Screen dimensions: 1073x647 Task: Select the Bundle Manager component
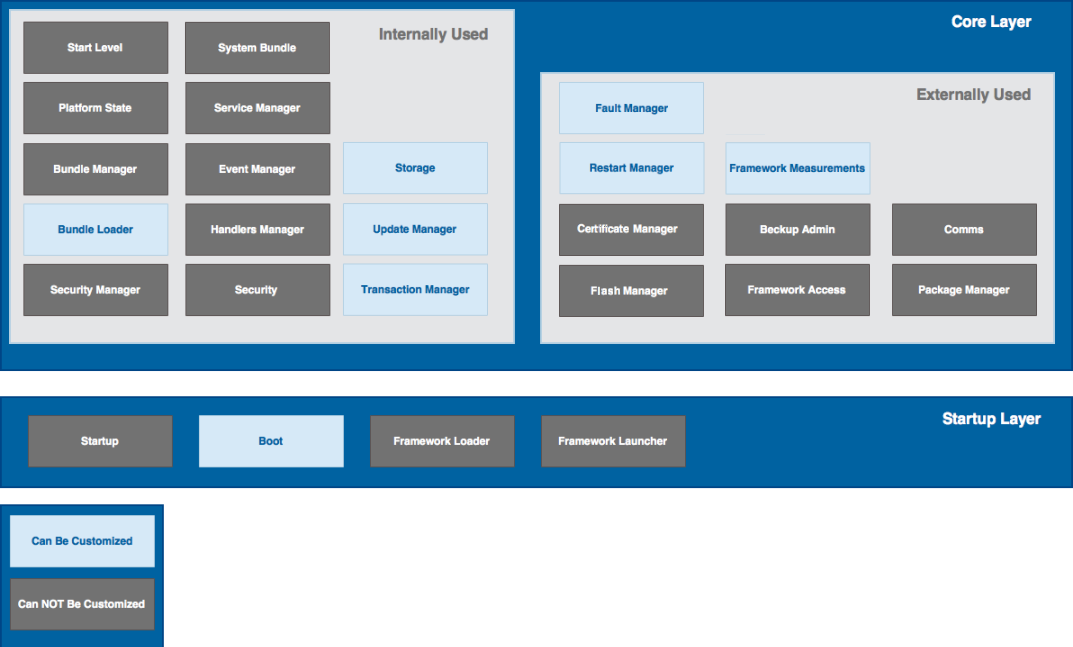point(95,169)
